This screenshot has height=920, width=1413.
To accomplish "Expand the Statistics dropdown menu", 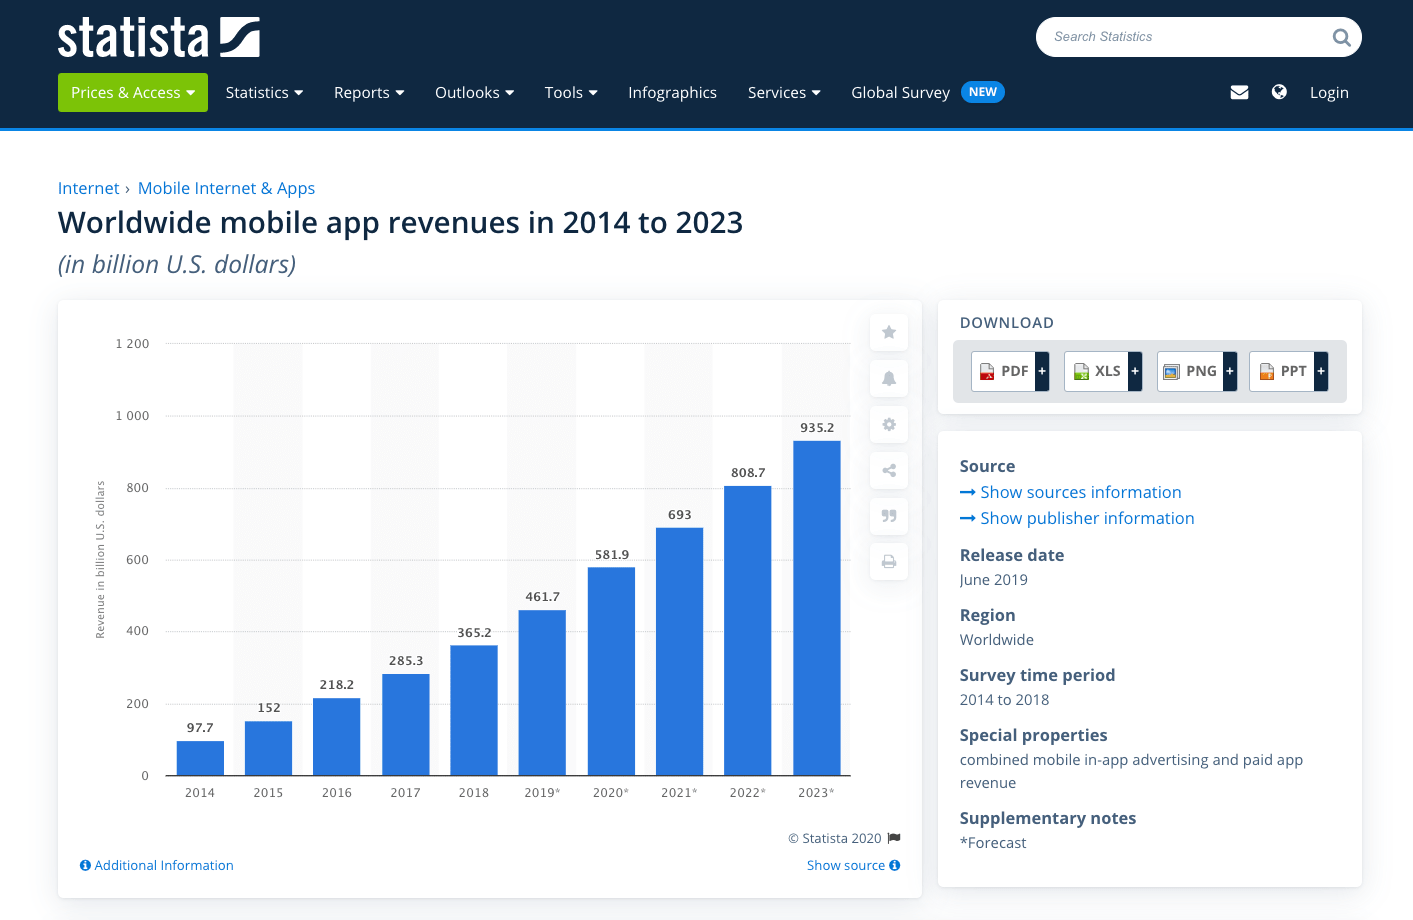I will click(x=264, y=92).
